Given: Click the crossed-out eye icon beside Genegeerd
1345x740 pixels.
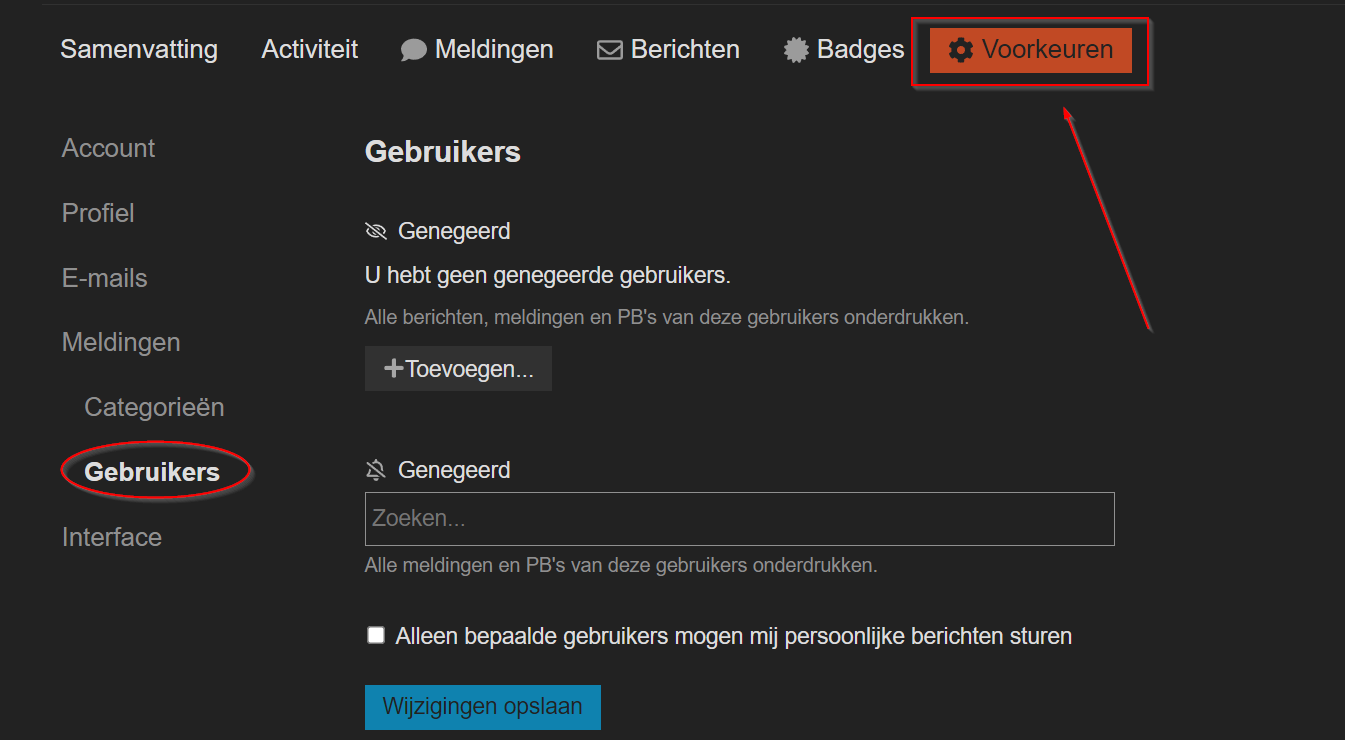Looking at the screenshot, I should coord(376,232).
